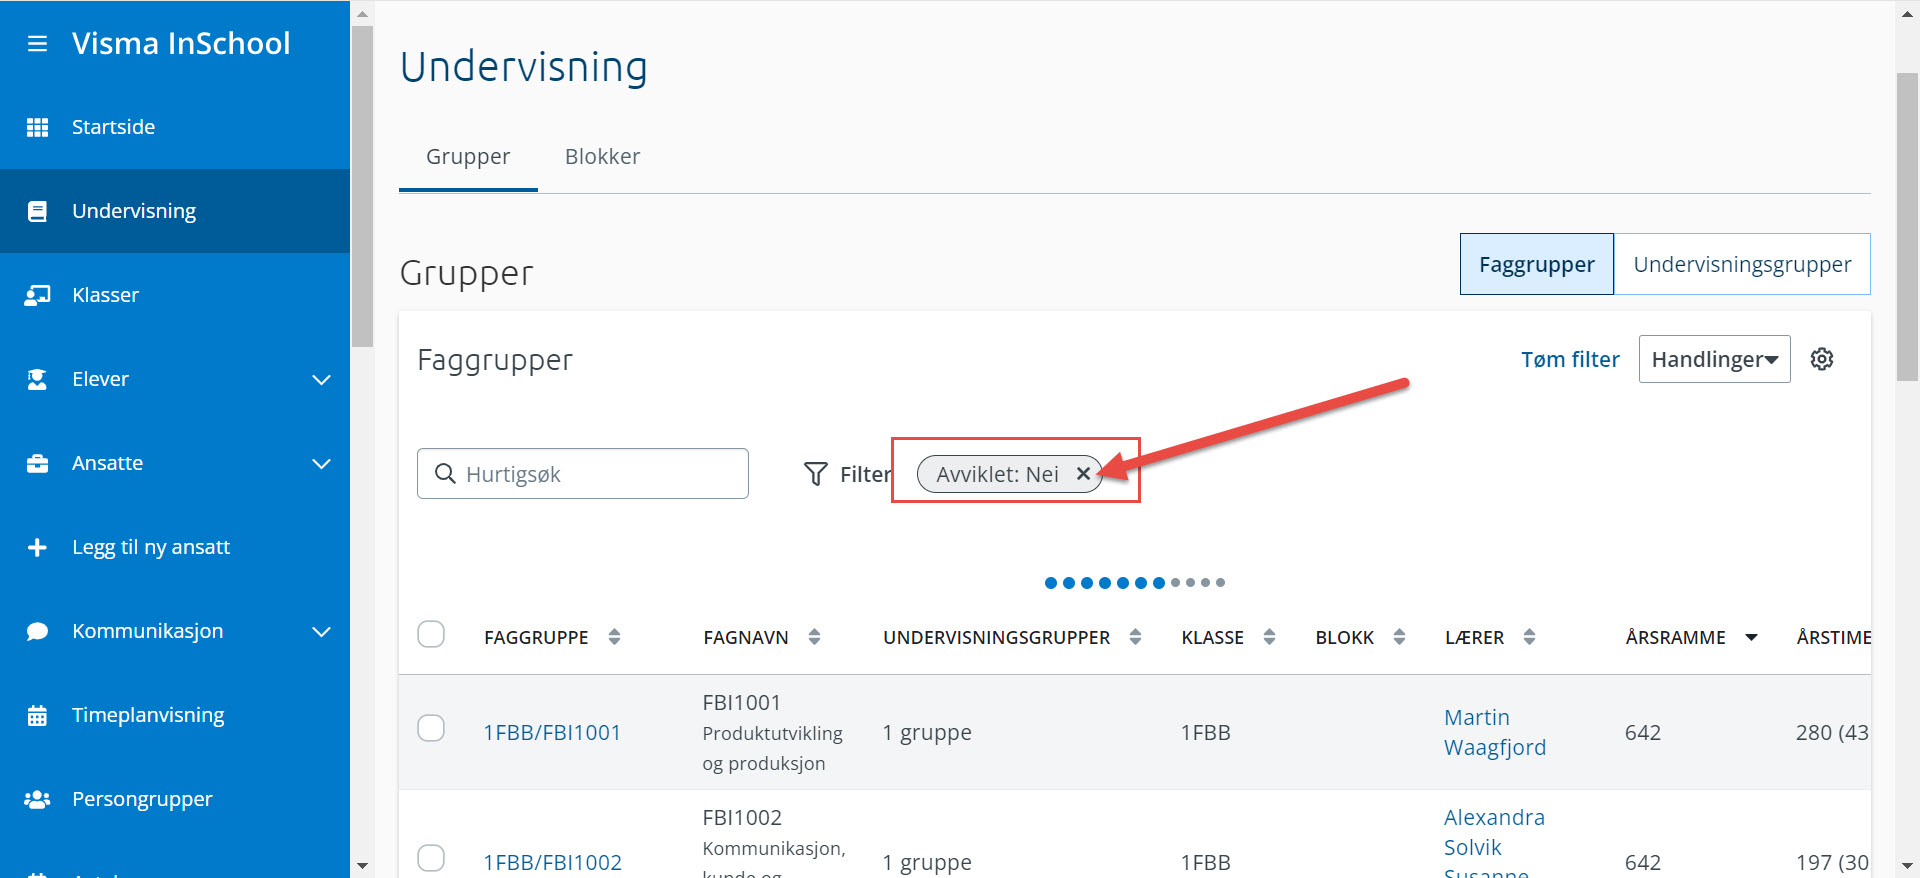Click the Persongrupper people icon
1920x878 pixels.
click(37, 799)
